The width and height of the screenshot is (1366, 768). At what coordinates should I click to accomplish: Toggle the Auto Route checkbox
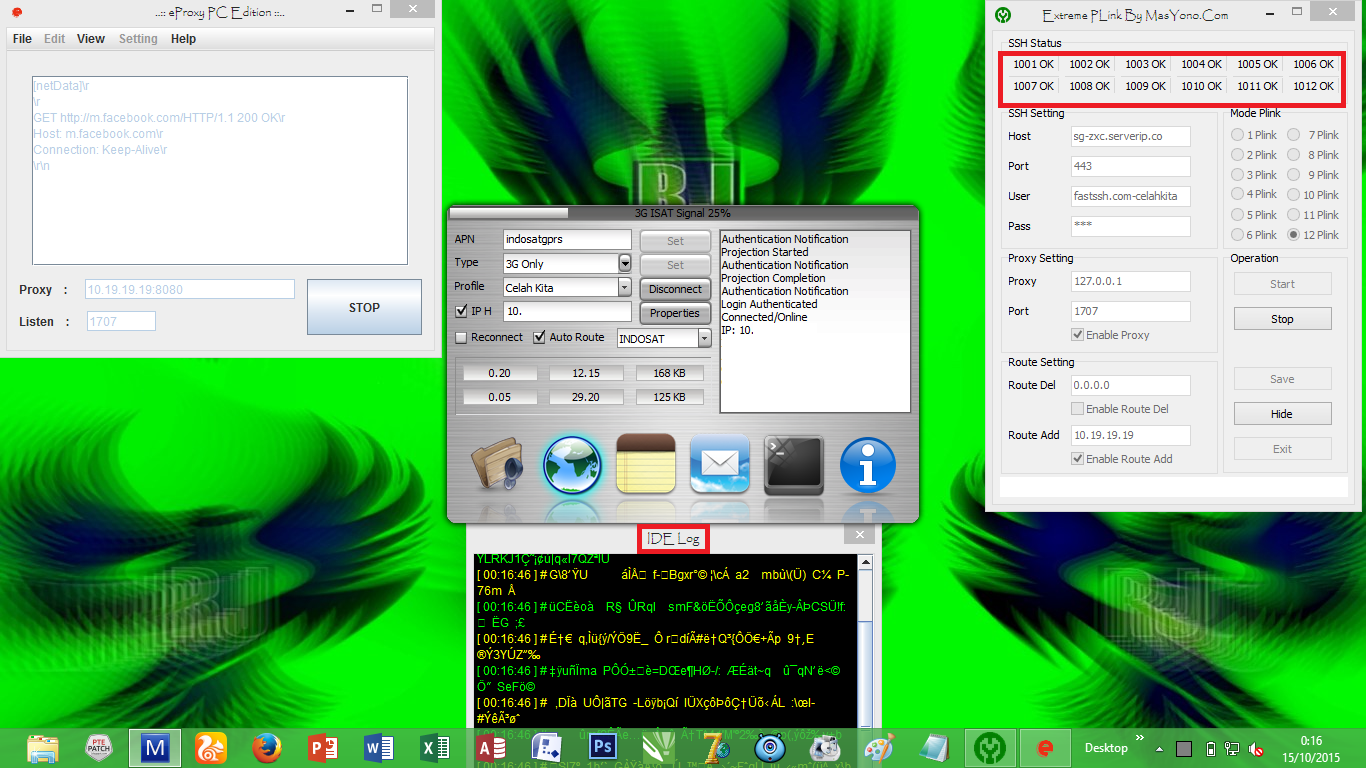[x=539, y=337]
